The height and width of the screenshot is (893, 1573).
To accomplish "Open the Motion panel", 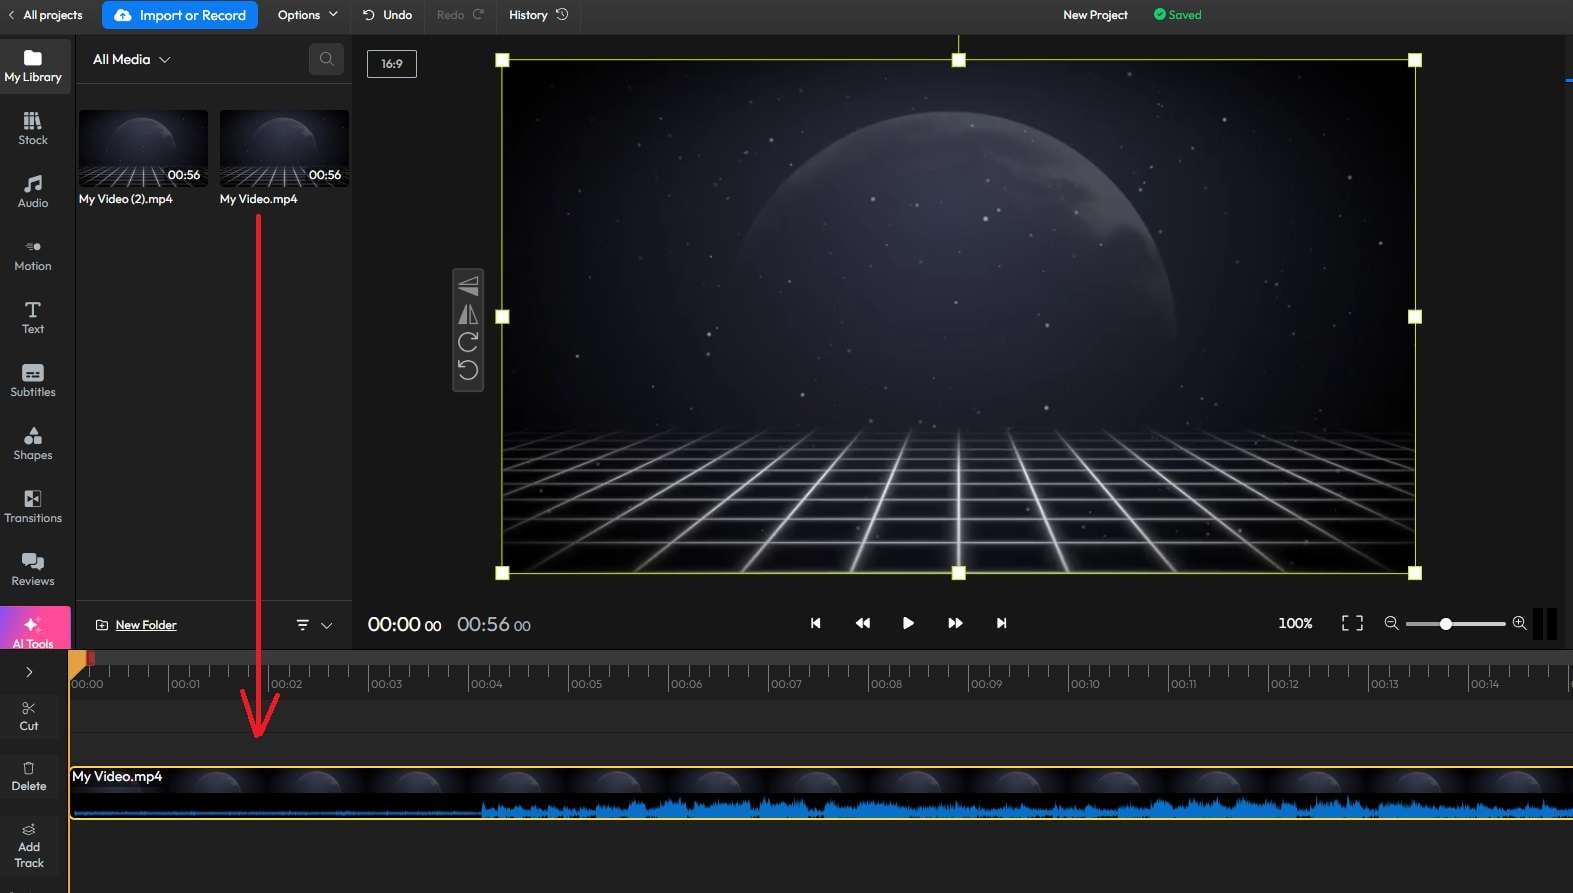I will coord(33,255).
